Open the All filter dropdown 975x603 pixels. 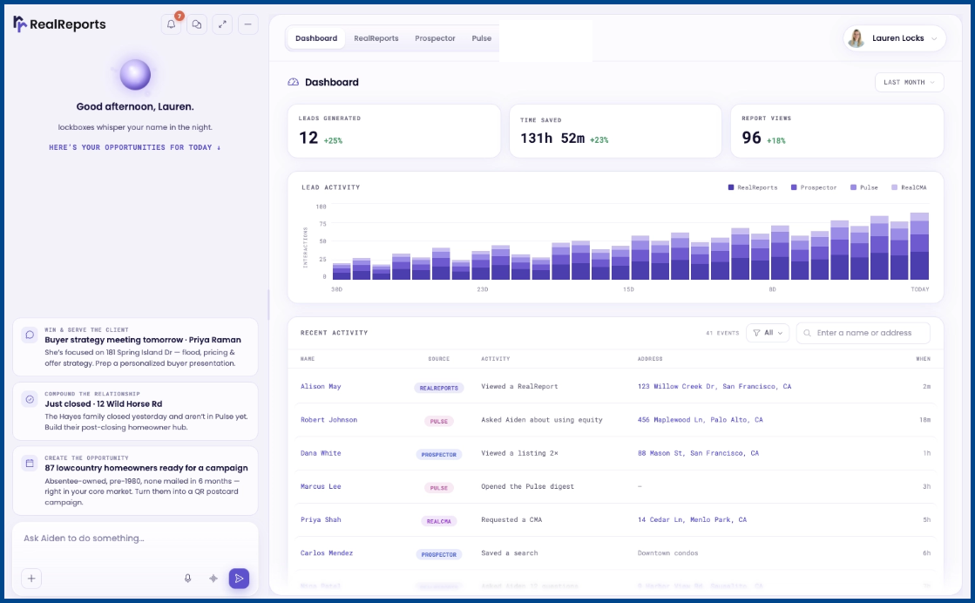768,333
